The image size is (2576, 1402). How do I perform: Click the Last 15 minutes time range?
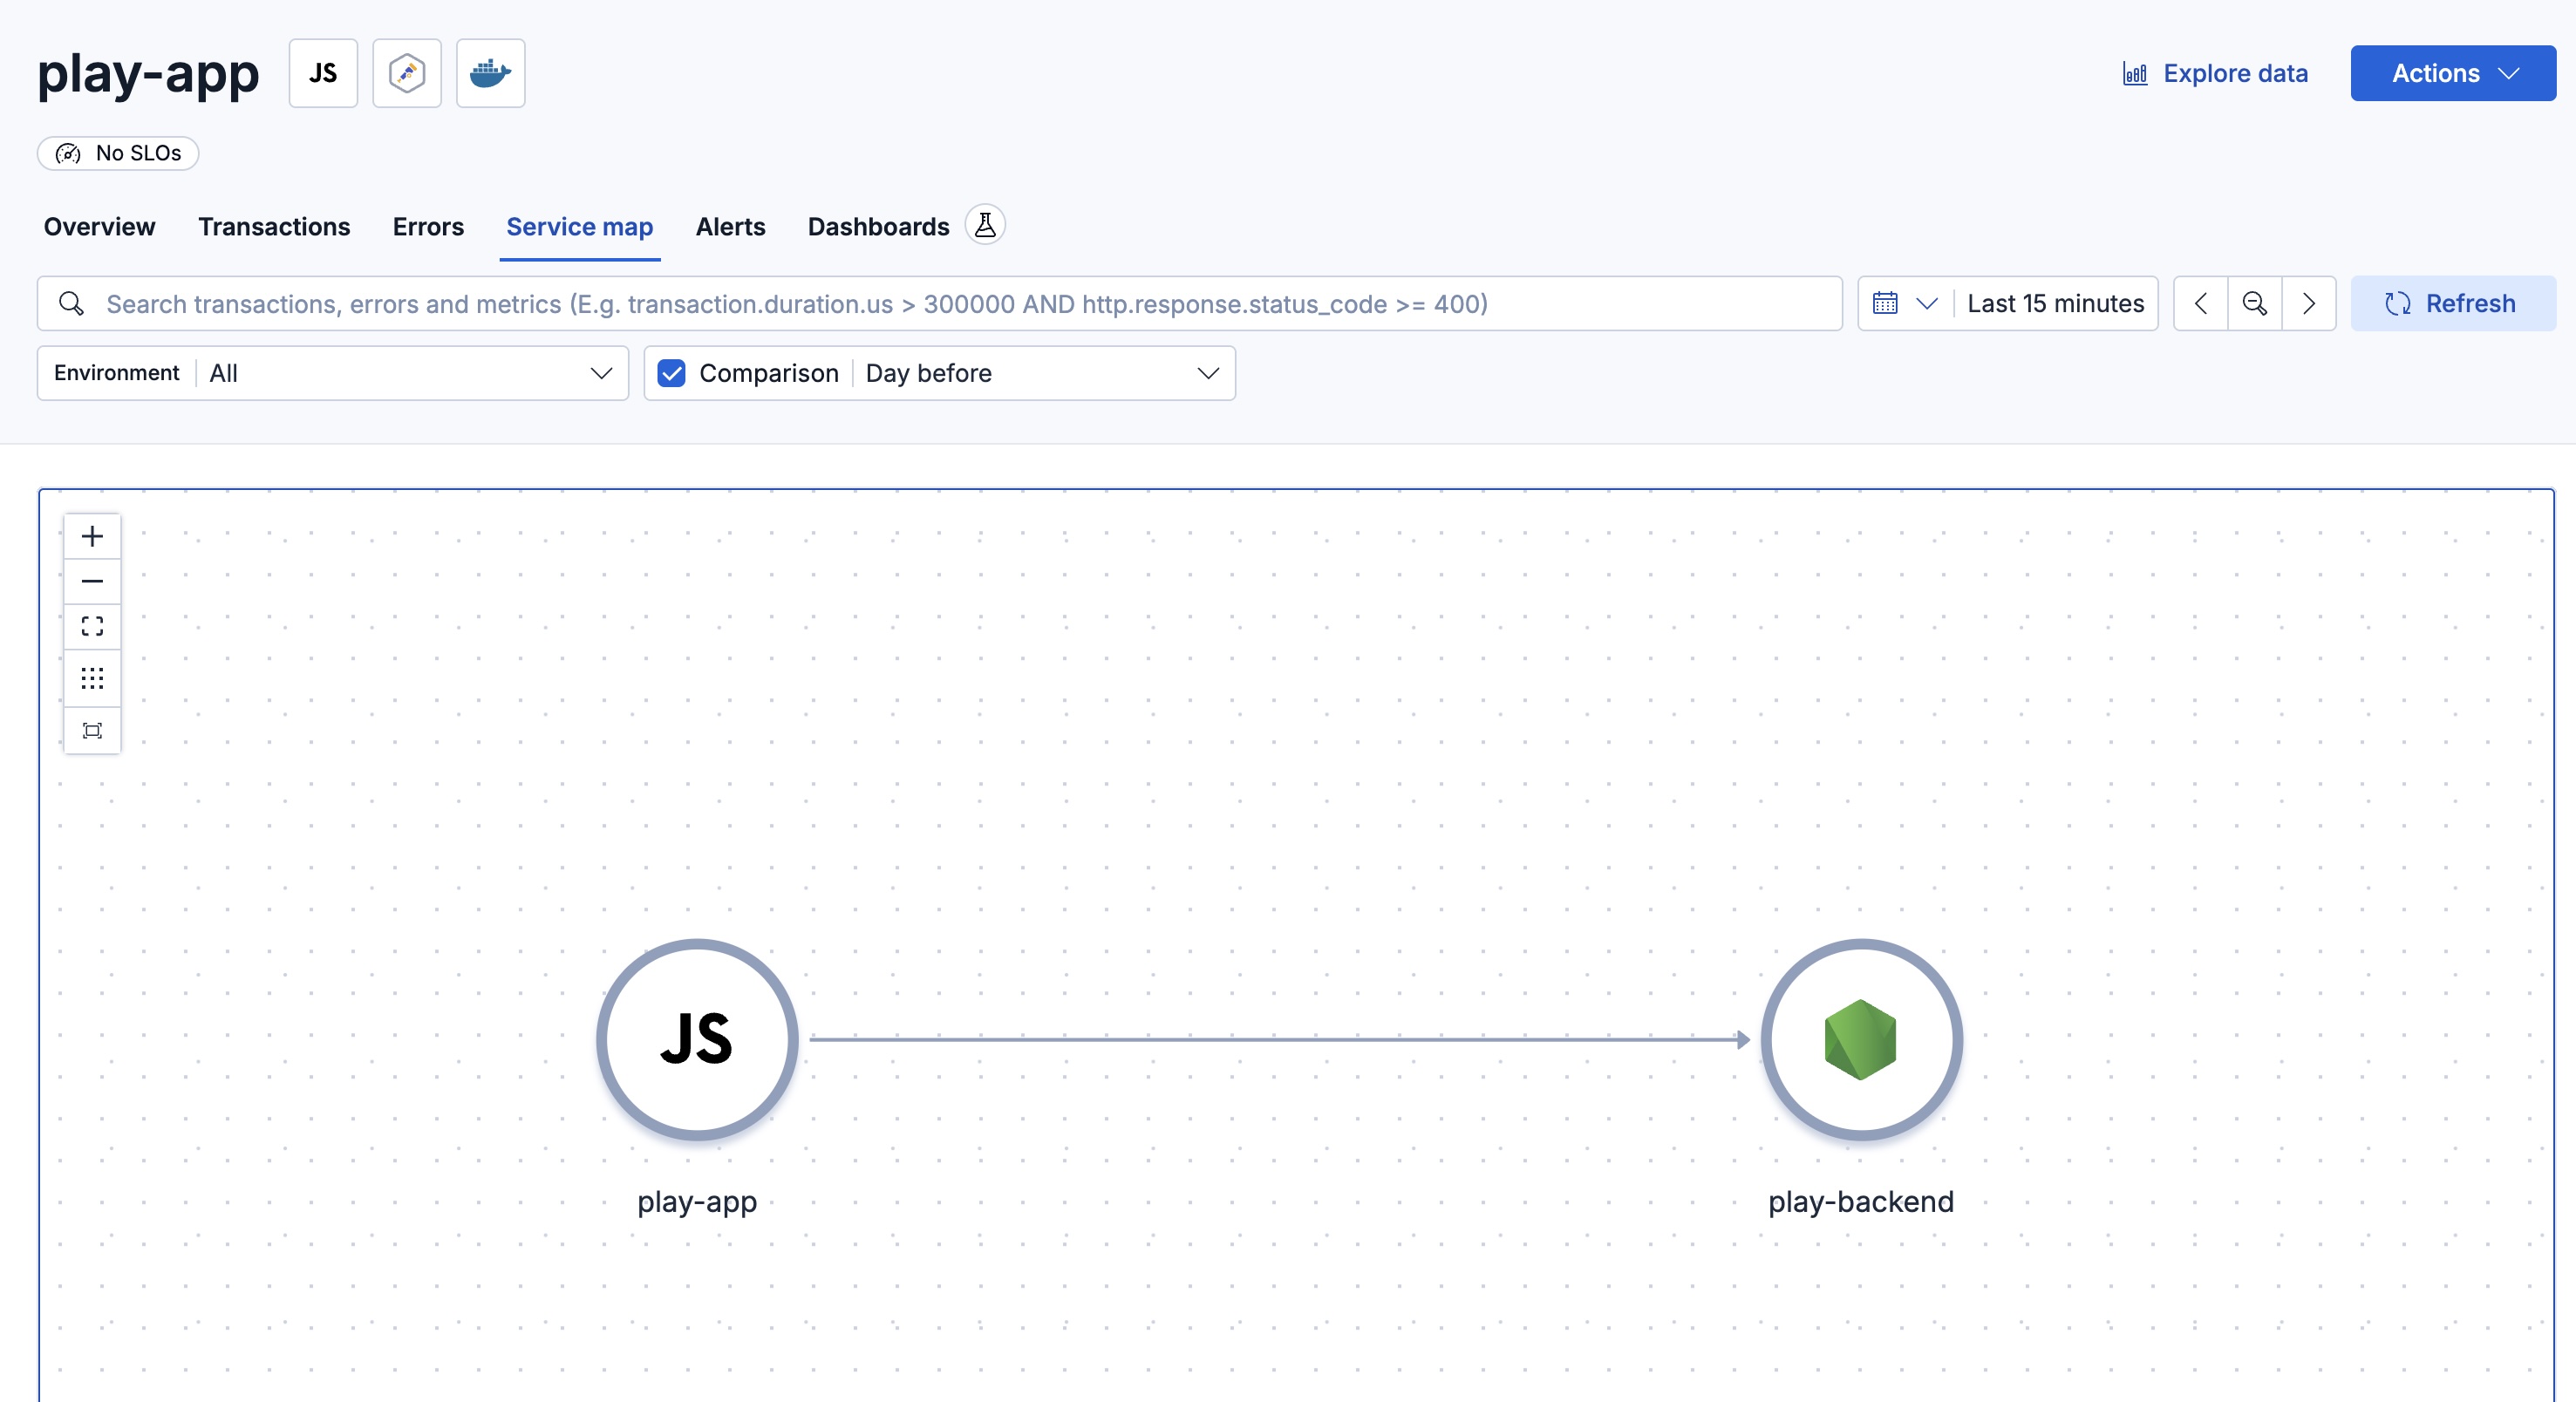point(2055,304)
